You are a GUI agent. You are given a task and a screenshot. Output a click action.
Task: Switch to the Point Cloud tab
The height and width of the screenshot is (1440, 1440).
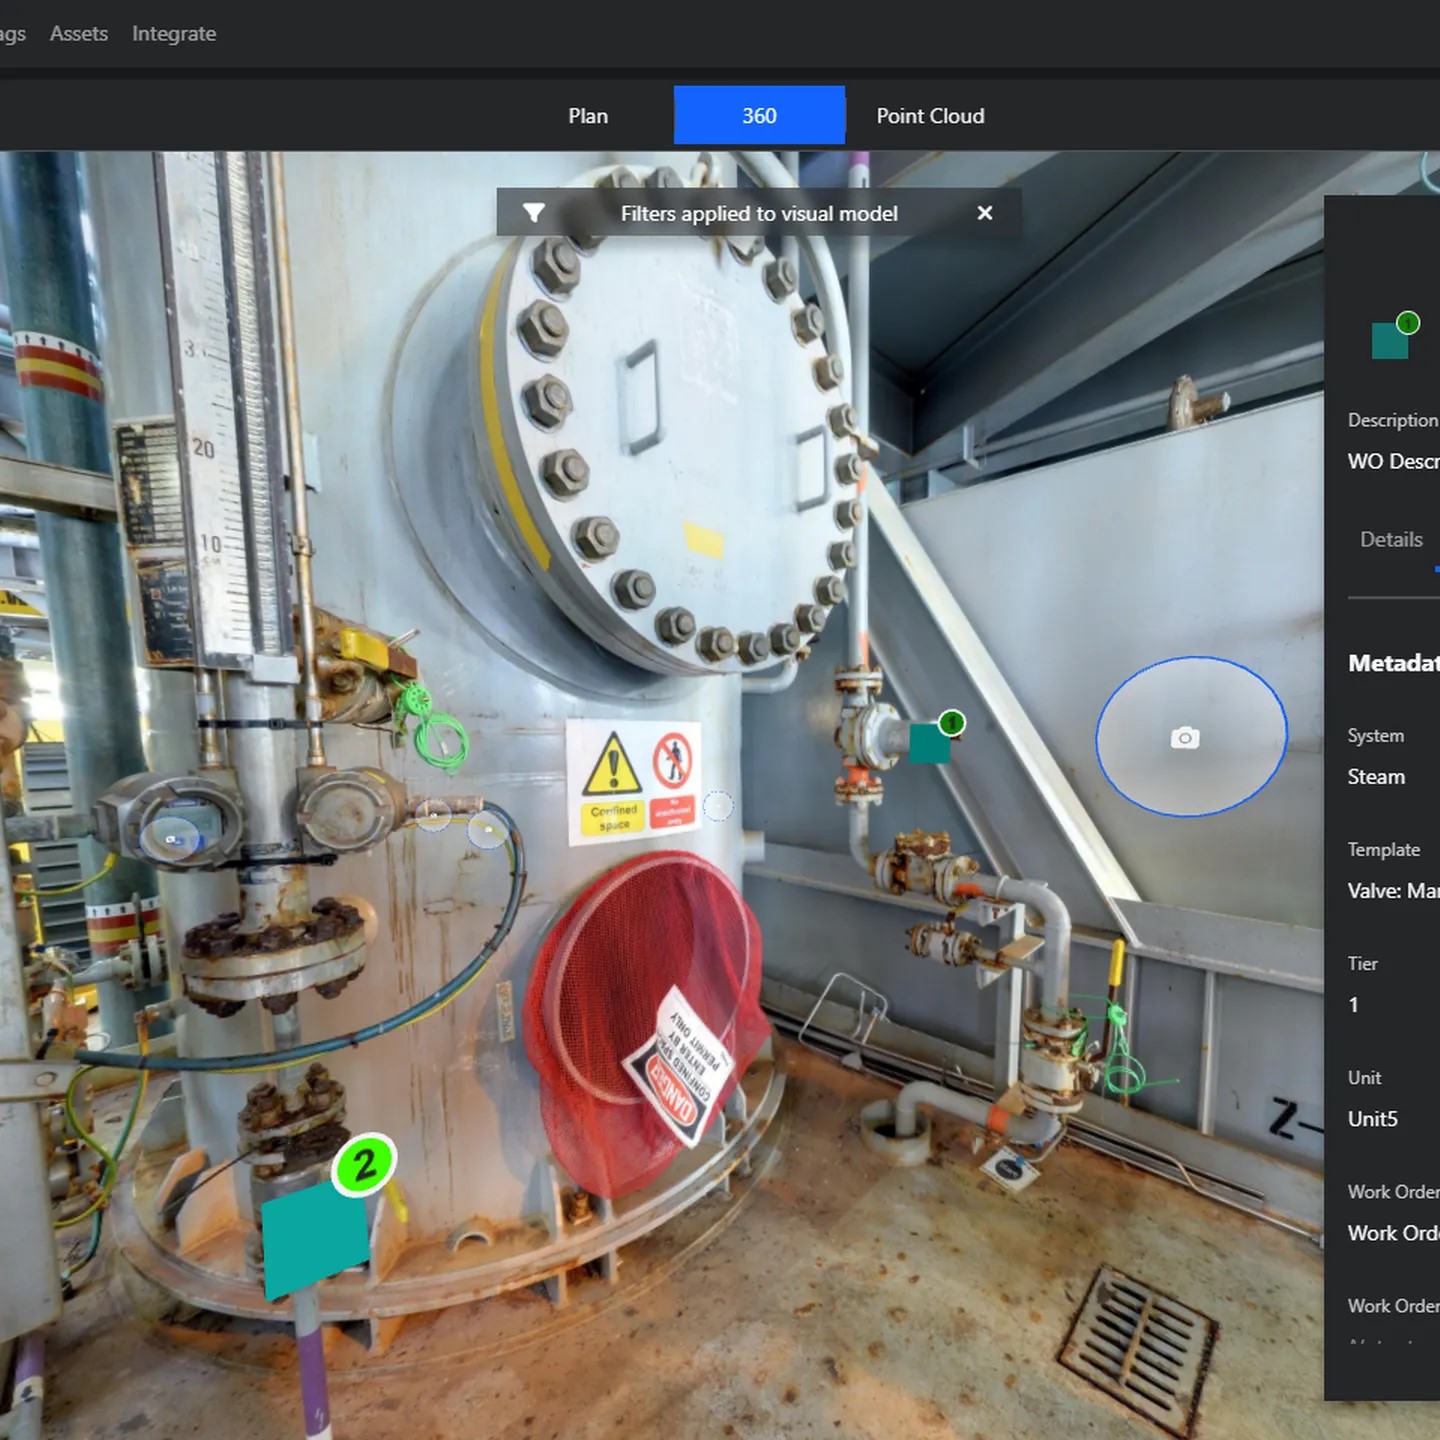pyautogui.click(x=930, y=116)
